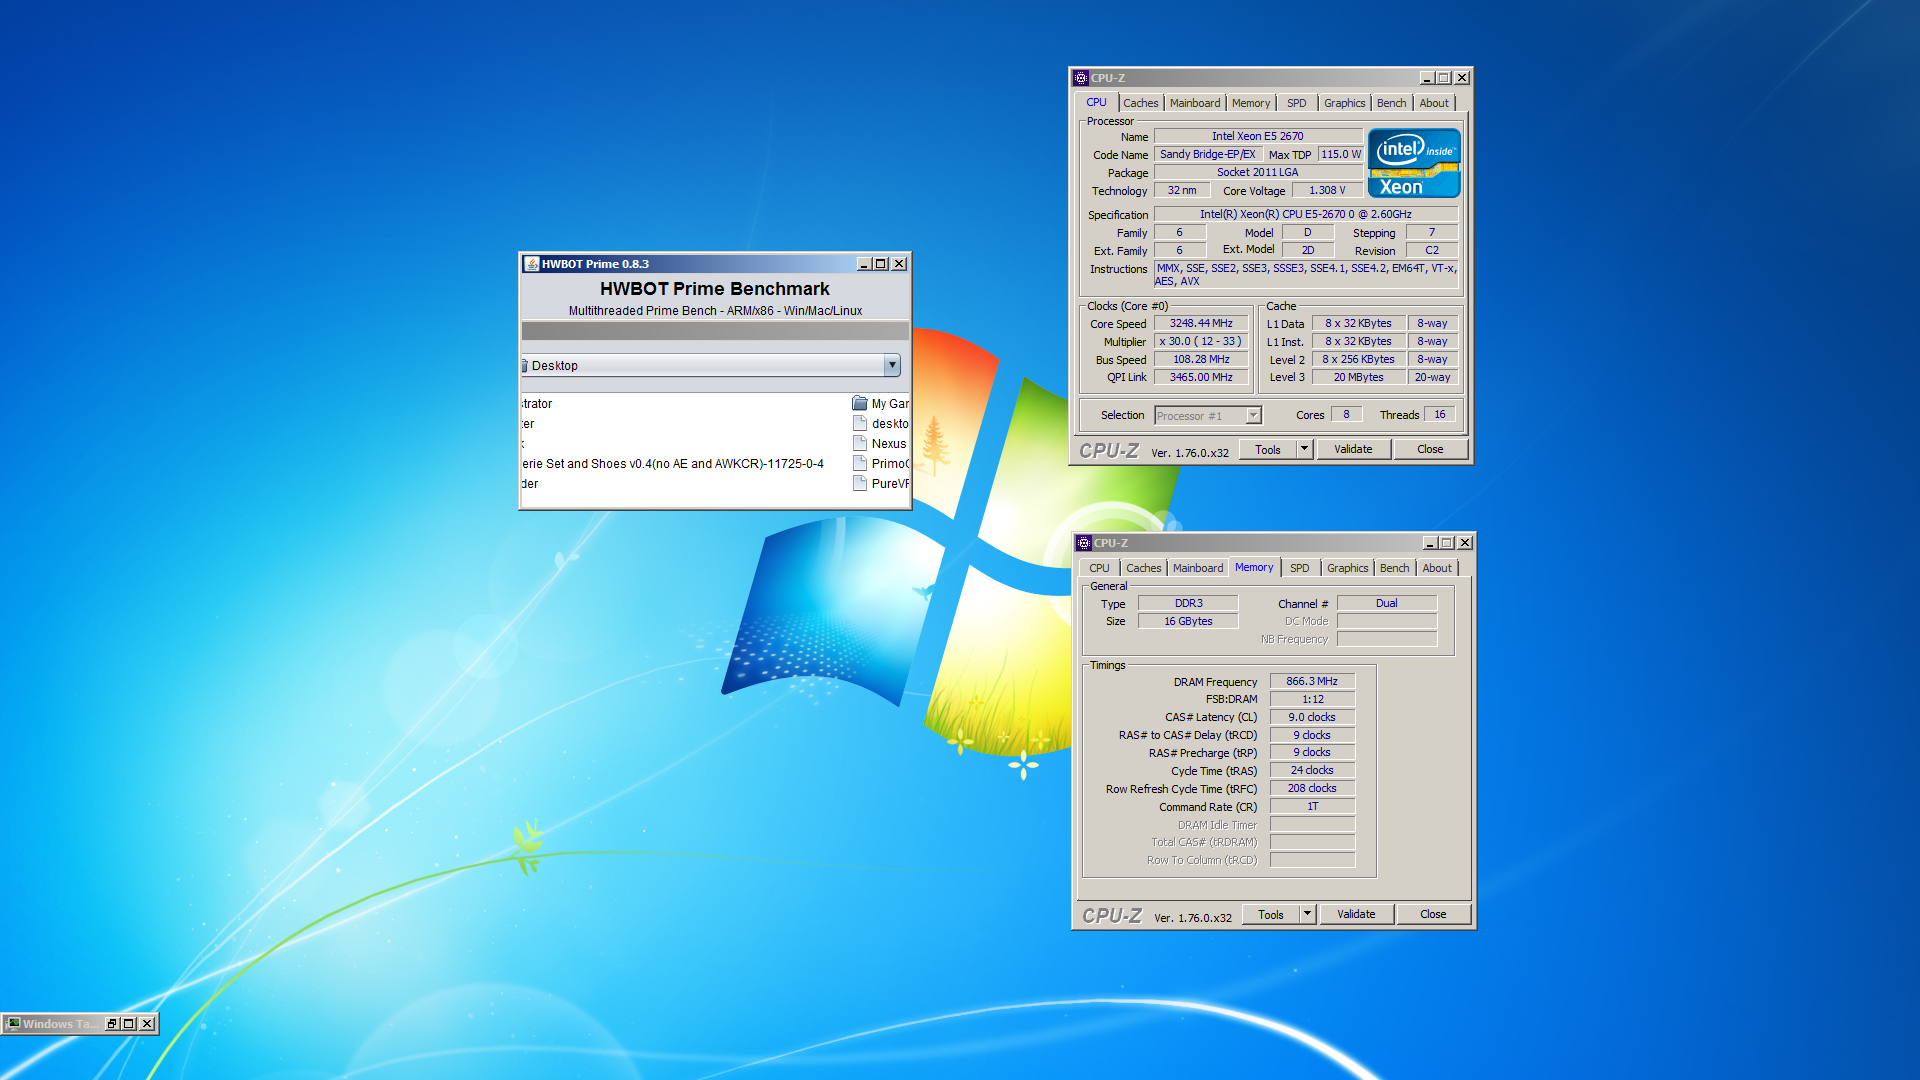Image resolution: width=1920 pixels, height=1080 pixels.
Task: Click the Core Speed value 3248.44 MHz
Action: click(1201, 323)
